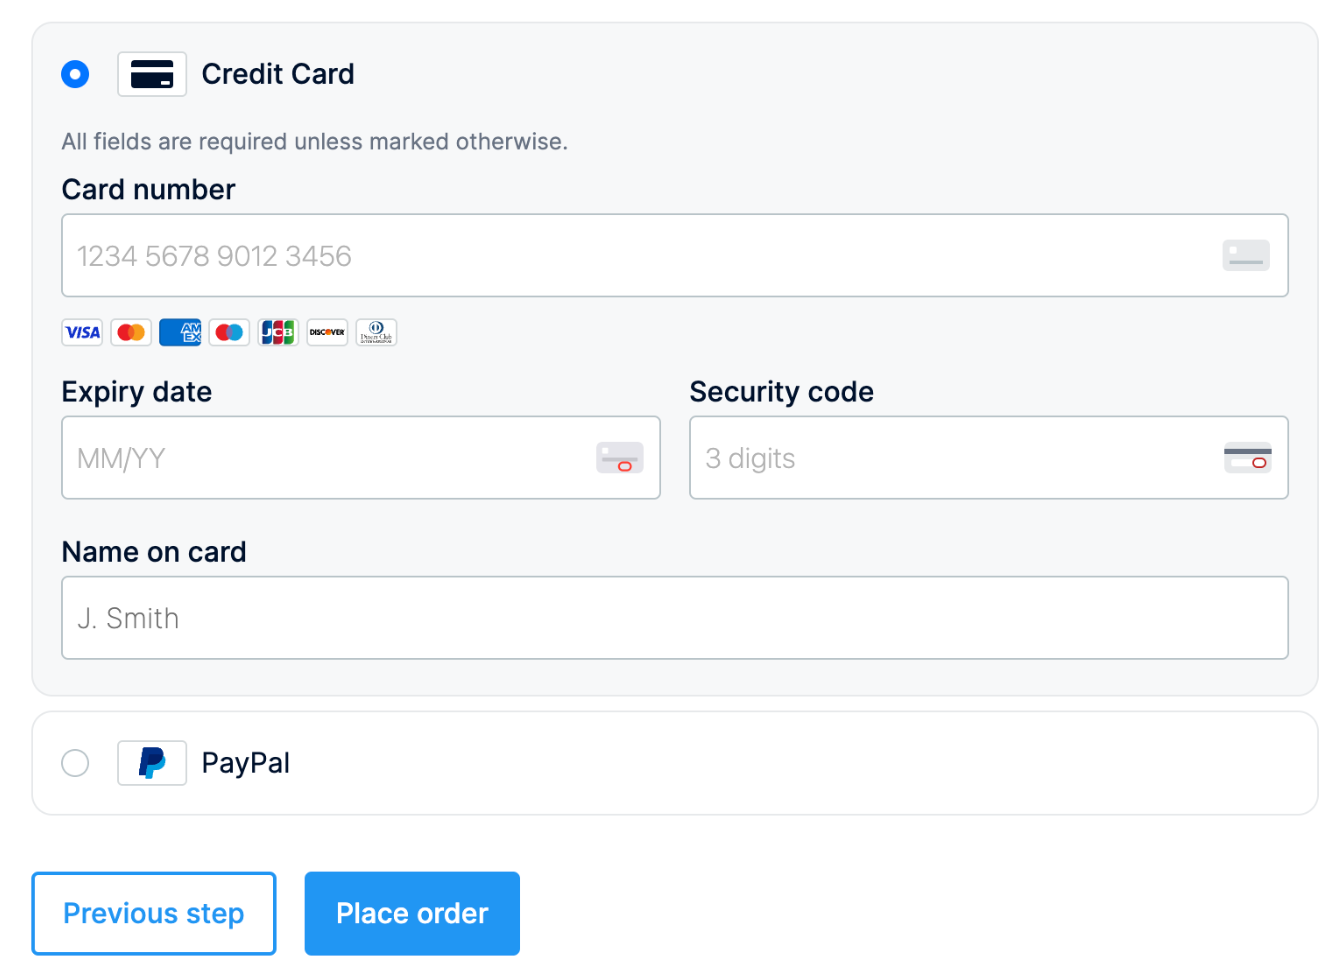Click the expiry date hint icon

click(620, 458)
